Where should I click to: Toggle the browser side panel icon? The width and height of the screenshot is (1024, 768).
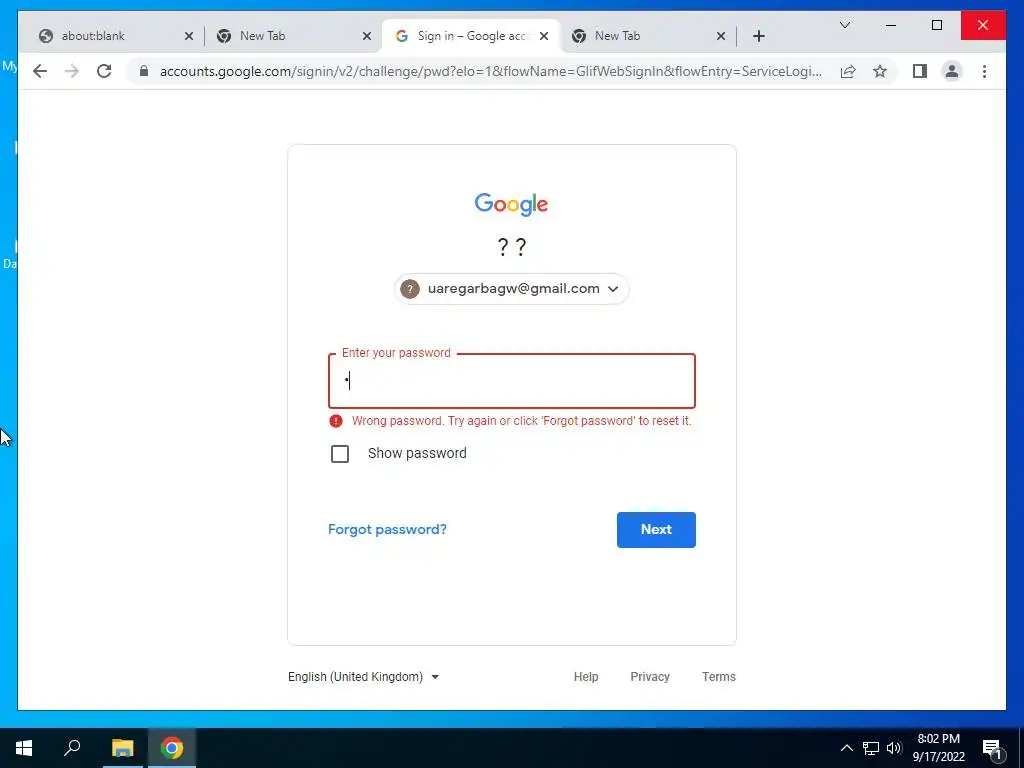(x=920, y=71)
